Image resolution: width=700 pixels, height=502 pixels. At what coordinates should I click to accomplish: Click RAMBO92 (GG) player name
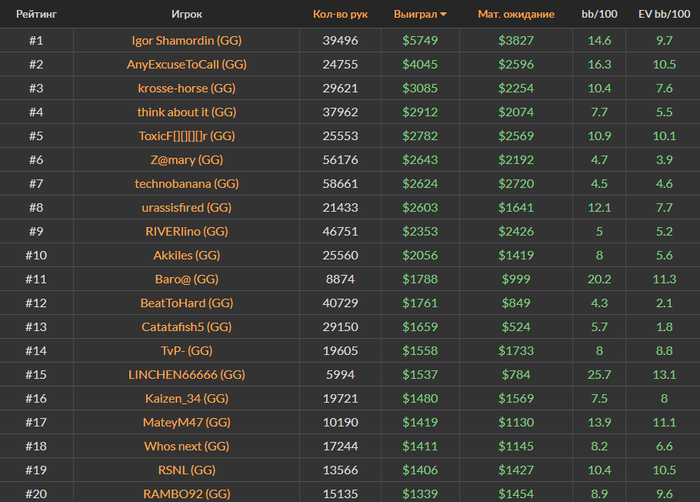(187, 494)
